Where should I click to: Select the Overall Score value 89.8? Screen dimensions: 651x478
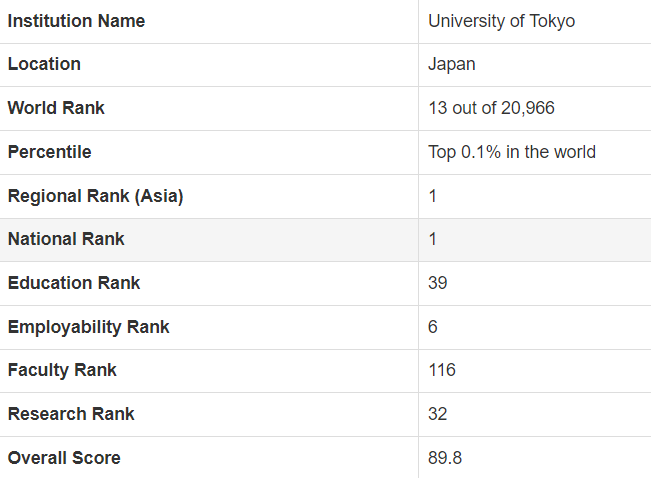(445, 458)
